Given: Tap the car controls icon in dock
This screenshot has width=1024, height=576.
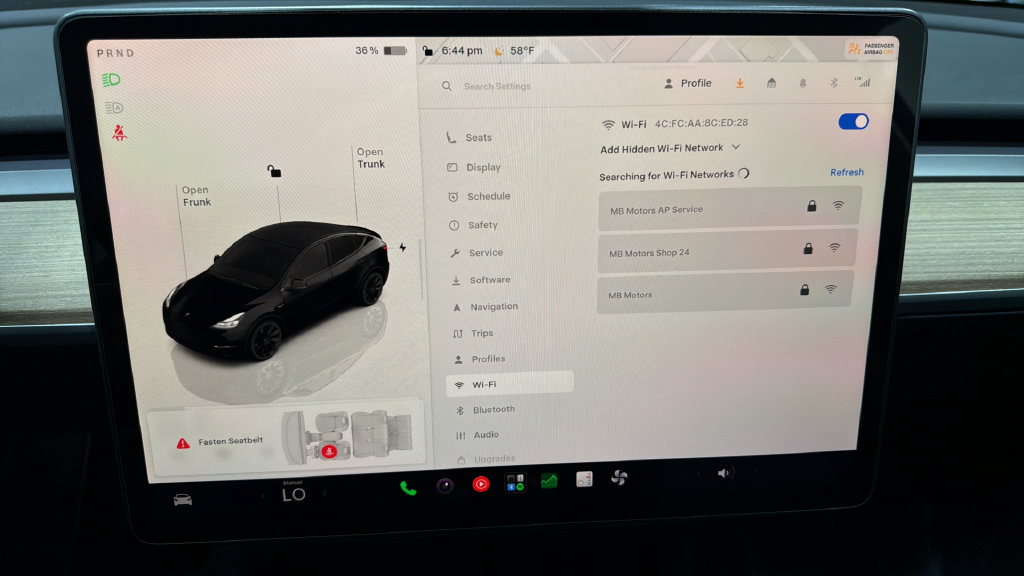Looking at the screenshot, I should (x=183, y=500).
